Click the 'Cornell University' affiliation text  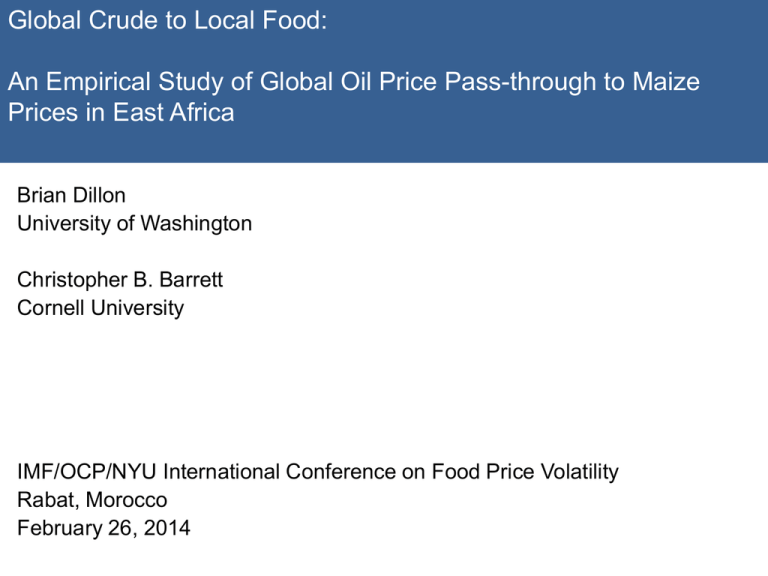tap(100, 308)
